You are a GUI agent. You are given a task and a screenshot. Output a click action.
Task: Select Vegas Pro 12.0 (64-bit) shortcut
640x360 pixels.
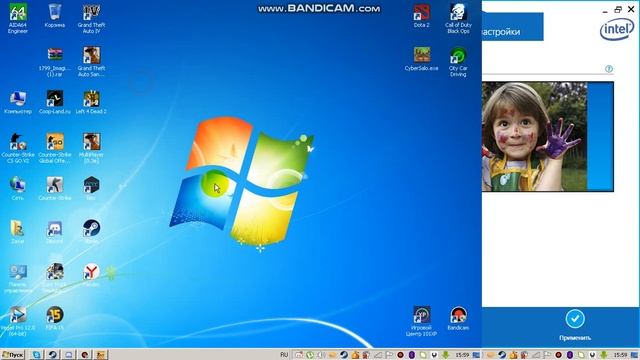tap(18, 321)
